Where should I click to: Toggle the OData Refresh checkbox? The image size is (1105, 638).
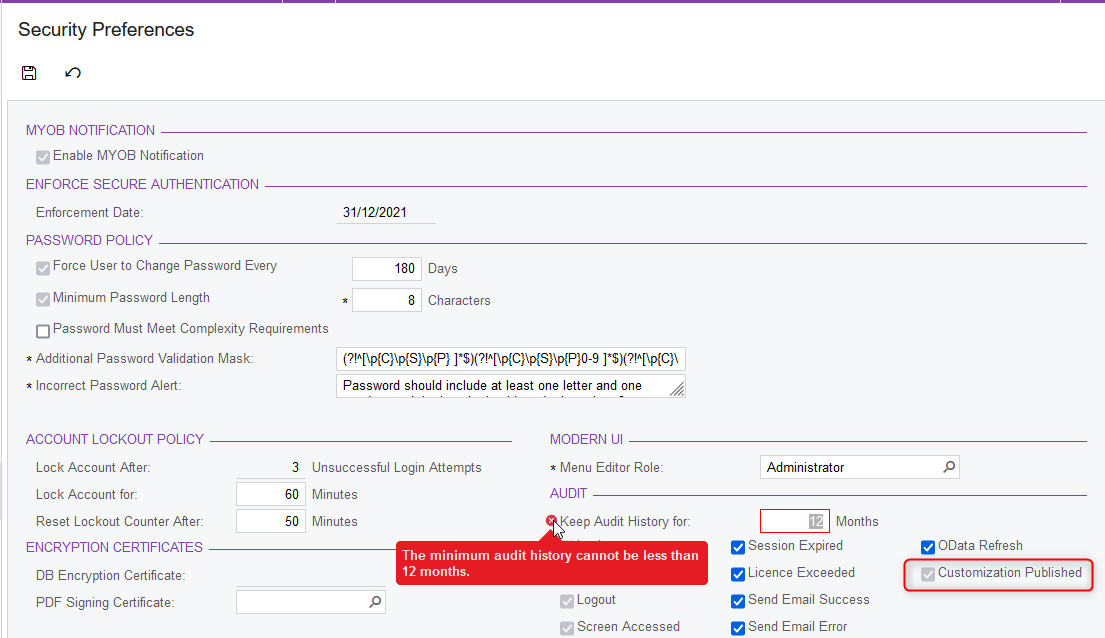point(928,547)
